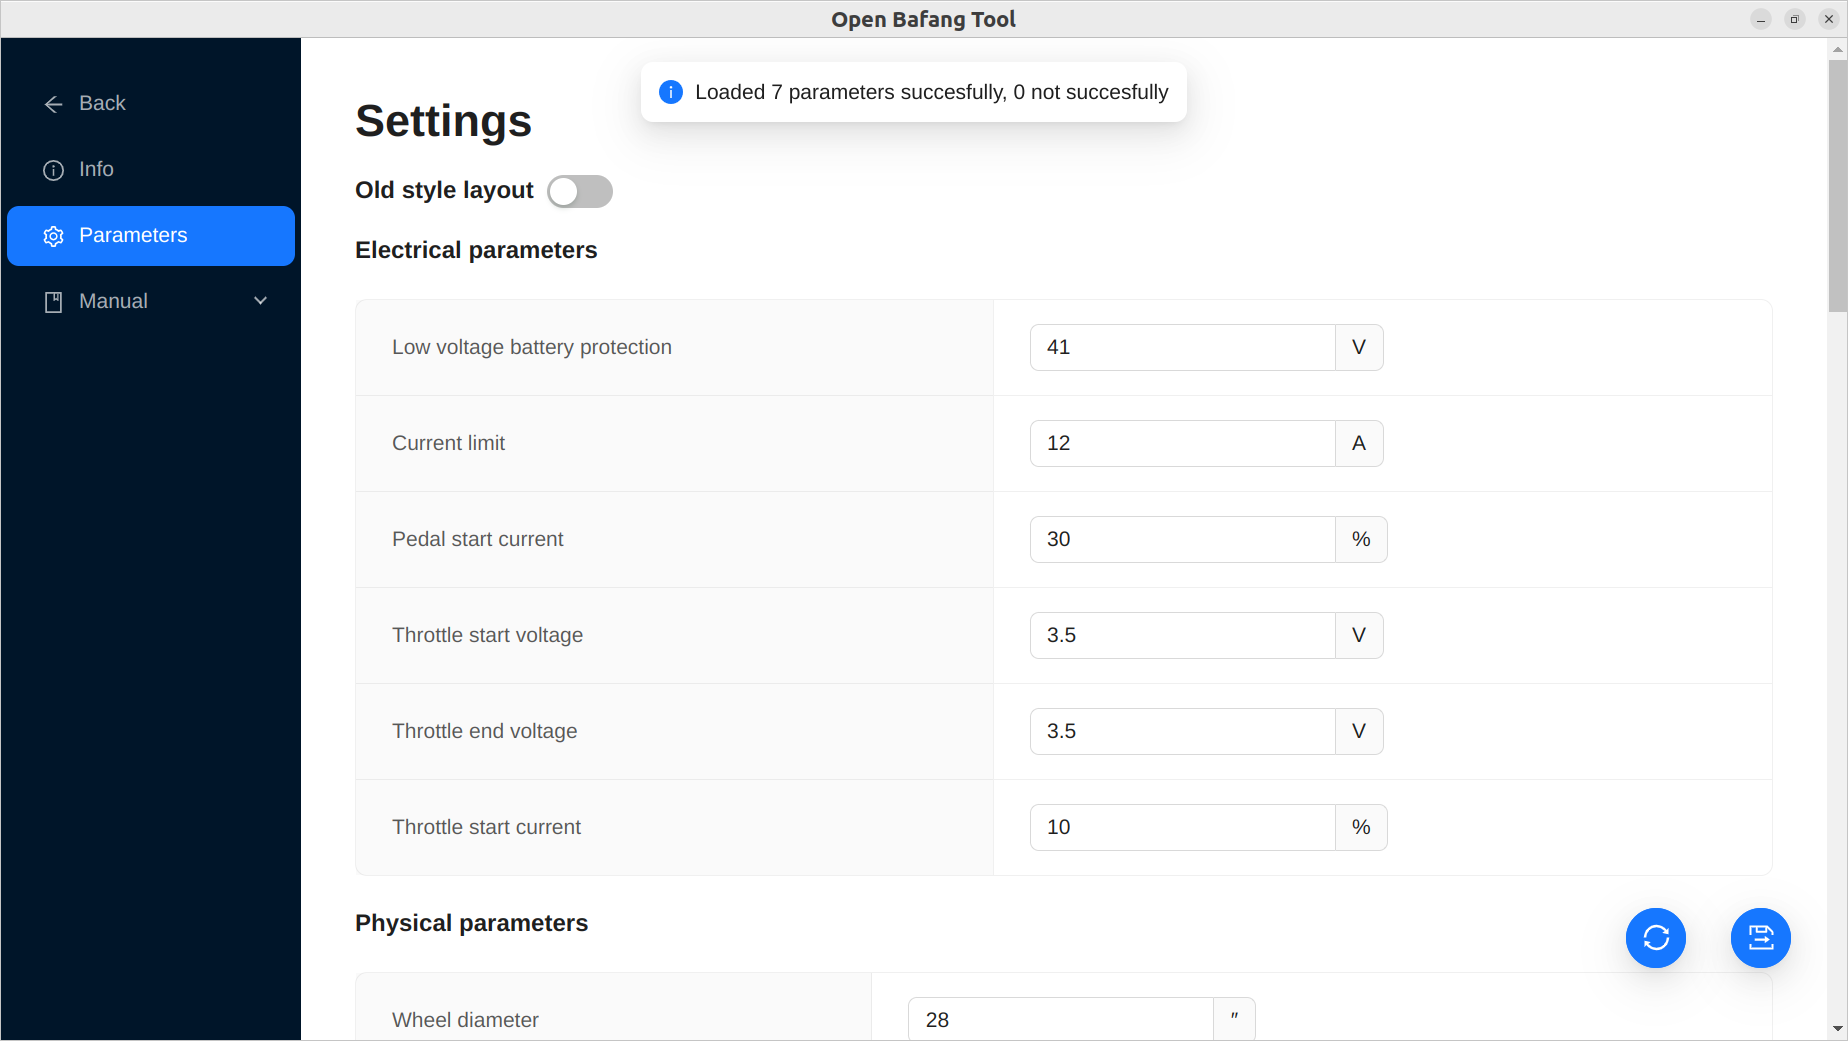The image size is (1848, 1041).
Task: Click the Settings heading
Action: [x=443, y=121]
